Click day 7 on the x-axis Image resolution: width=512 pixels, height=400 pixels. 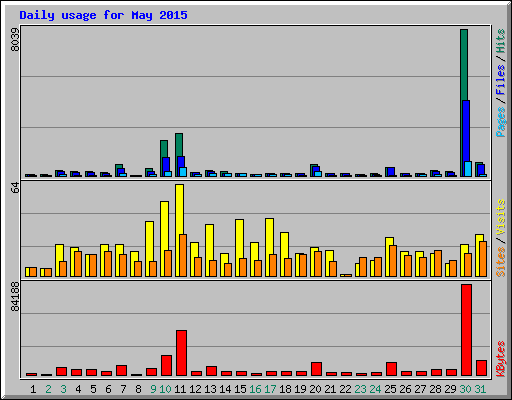(x=123, y=389)
